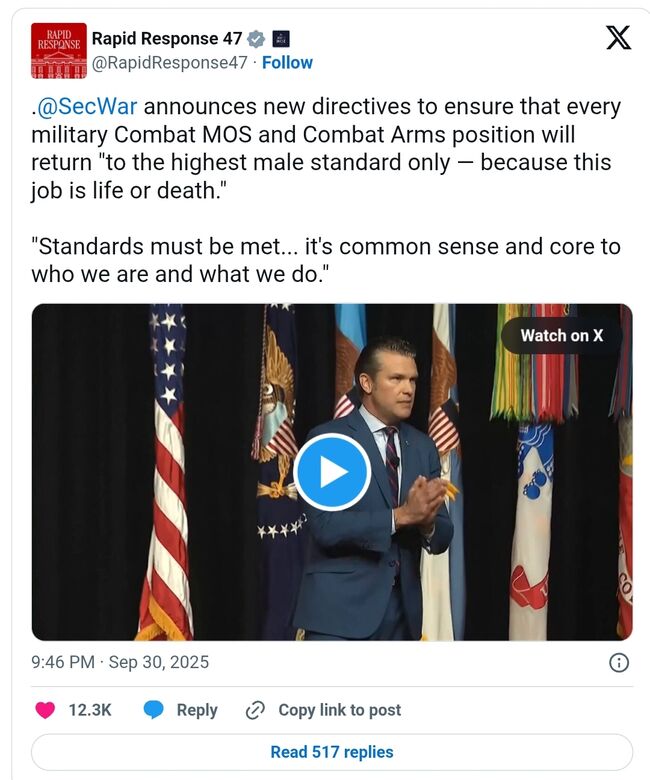The height and width of the screenshot is (780, 650).
Task: Click the chain link copy icon
Action: click(255, 710)
